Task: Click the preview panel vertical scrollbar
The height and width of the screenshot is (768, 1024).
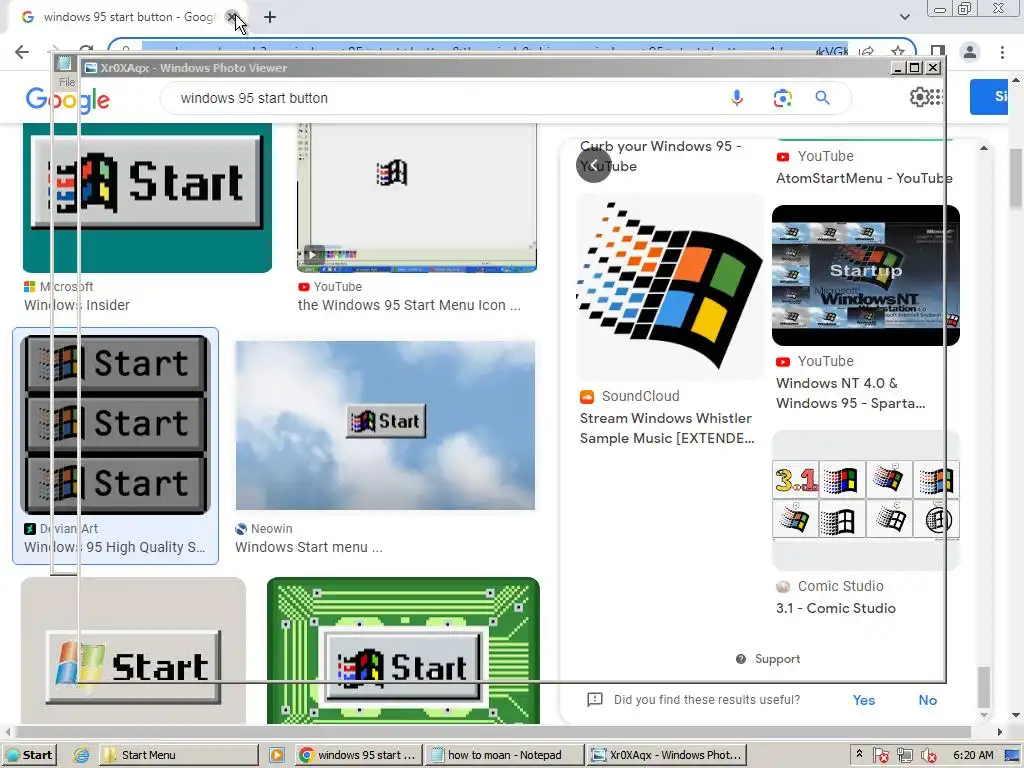Action: pos(984,686)
